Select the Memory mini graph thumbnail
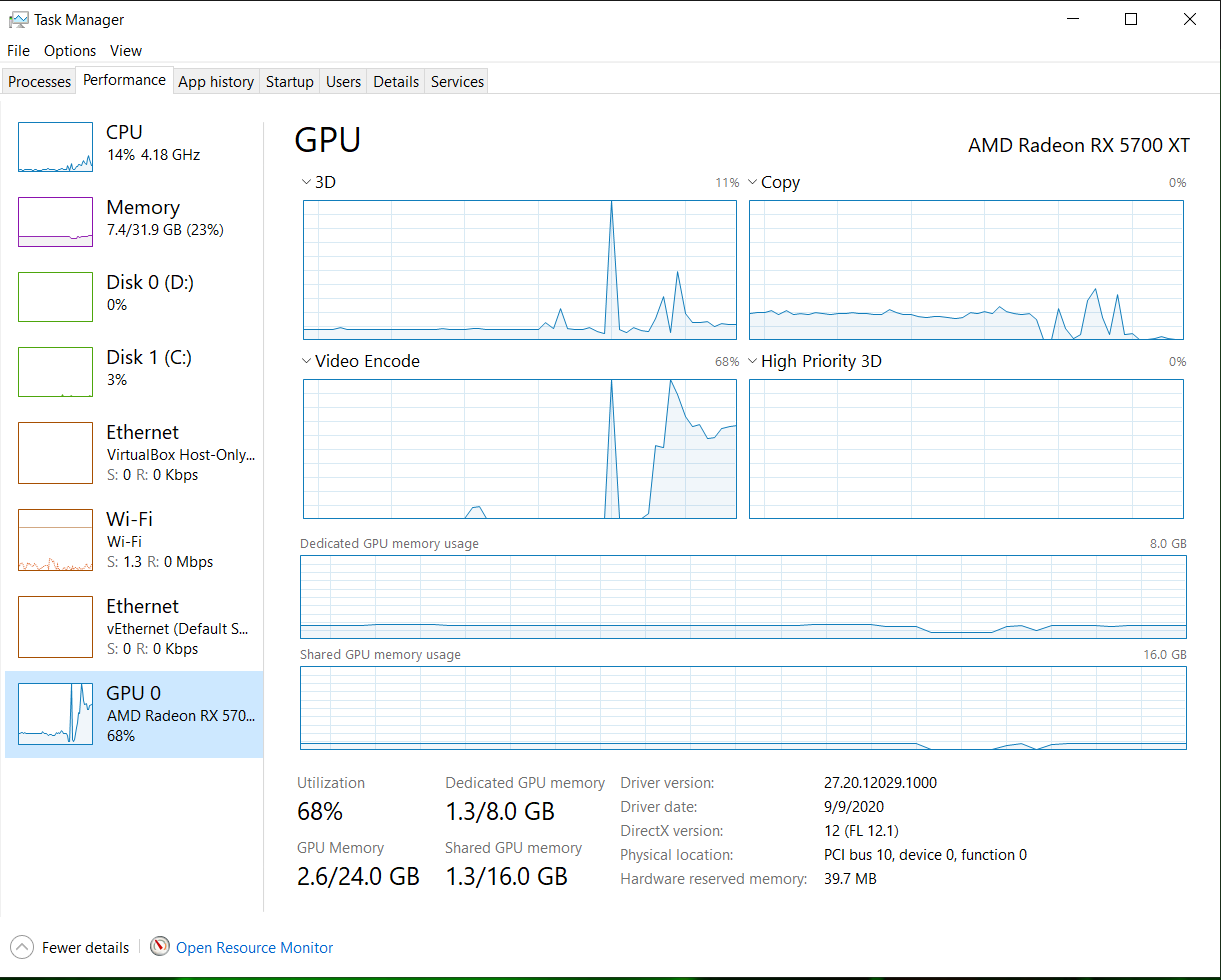 56,222
